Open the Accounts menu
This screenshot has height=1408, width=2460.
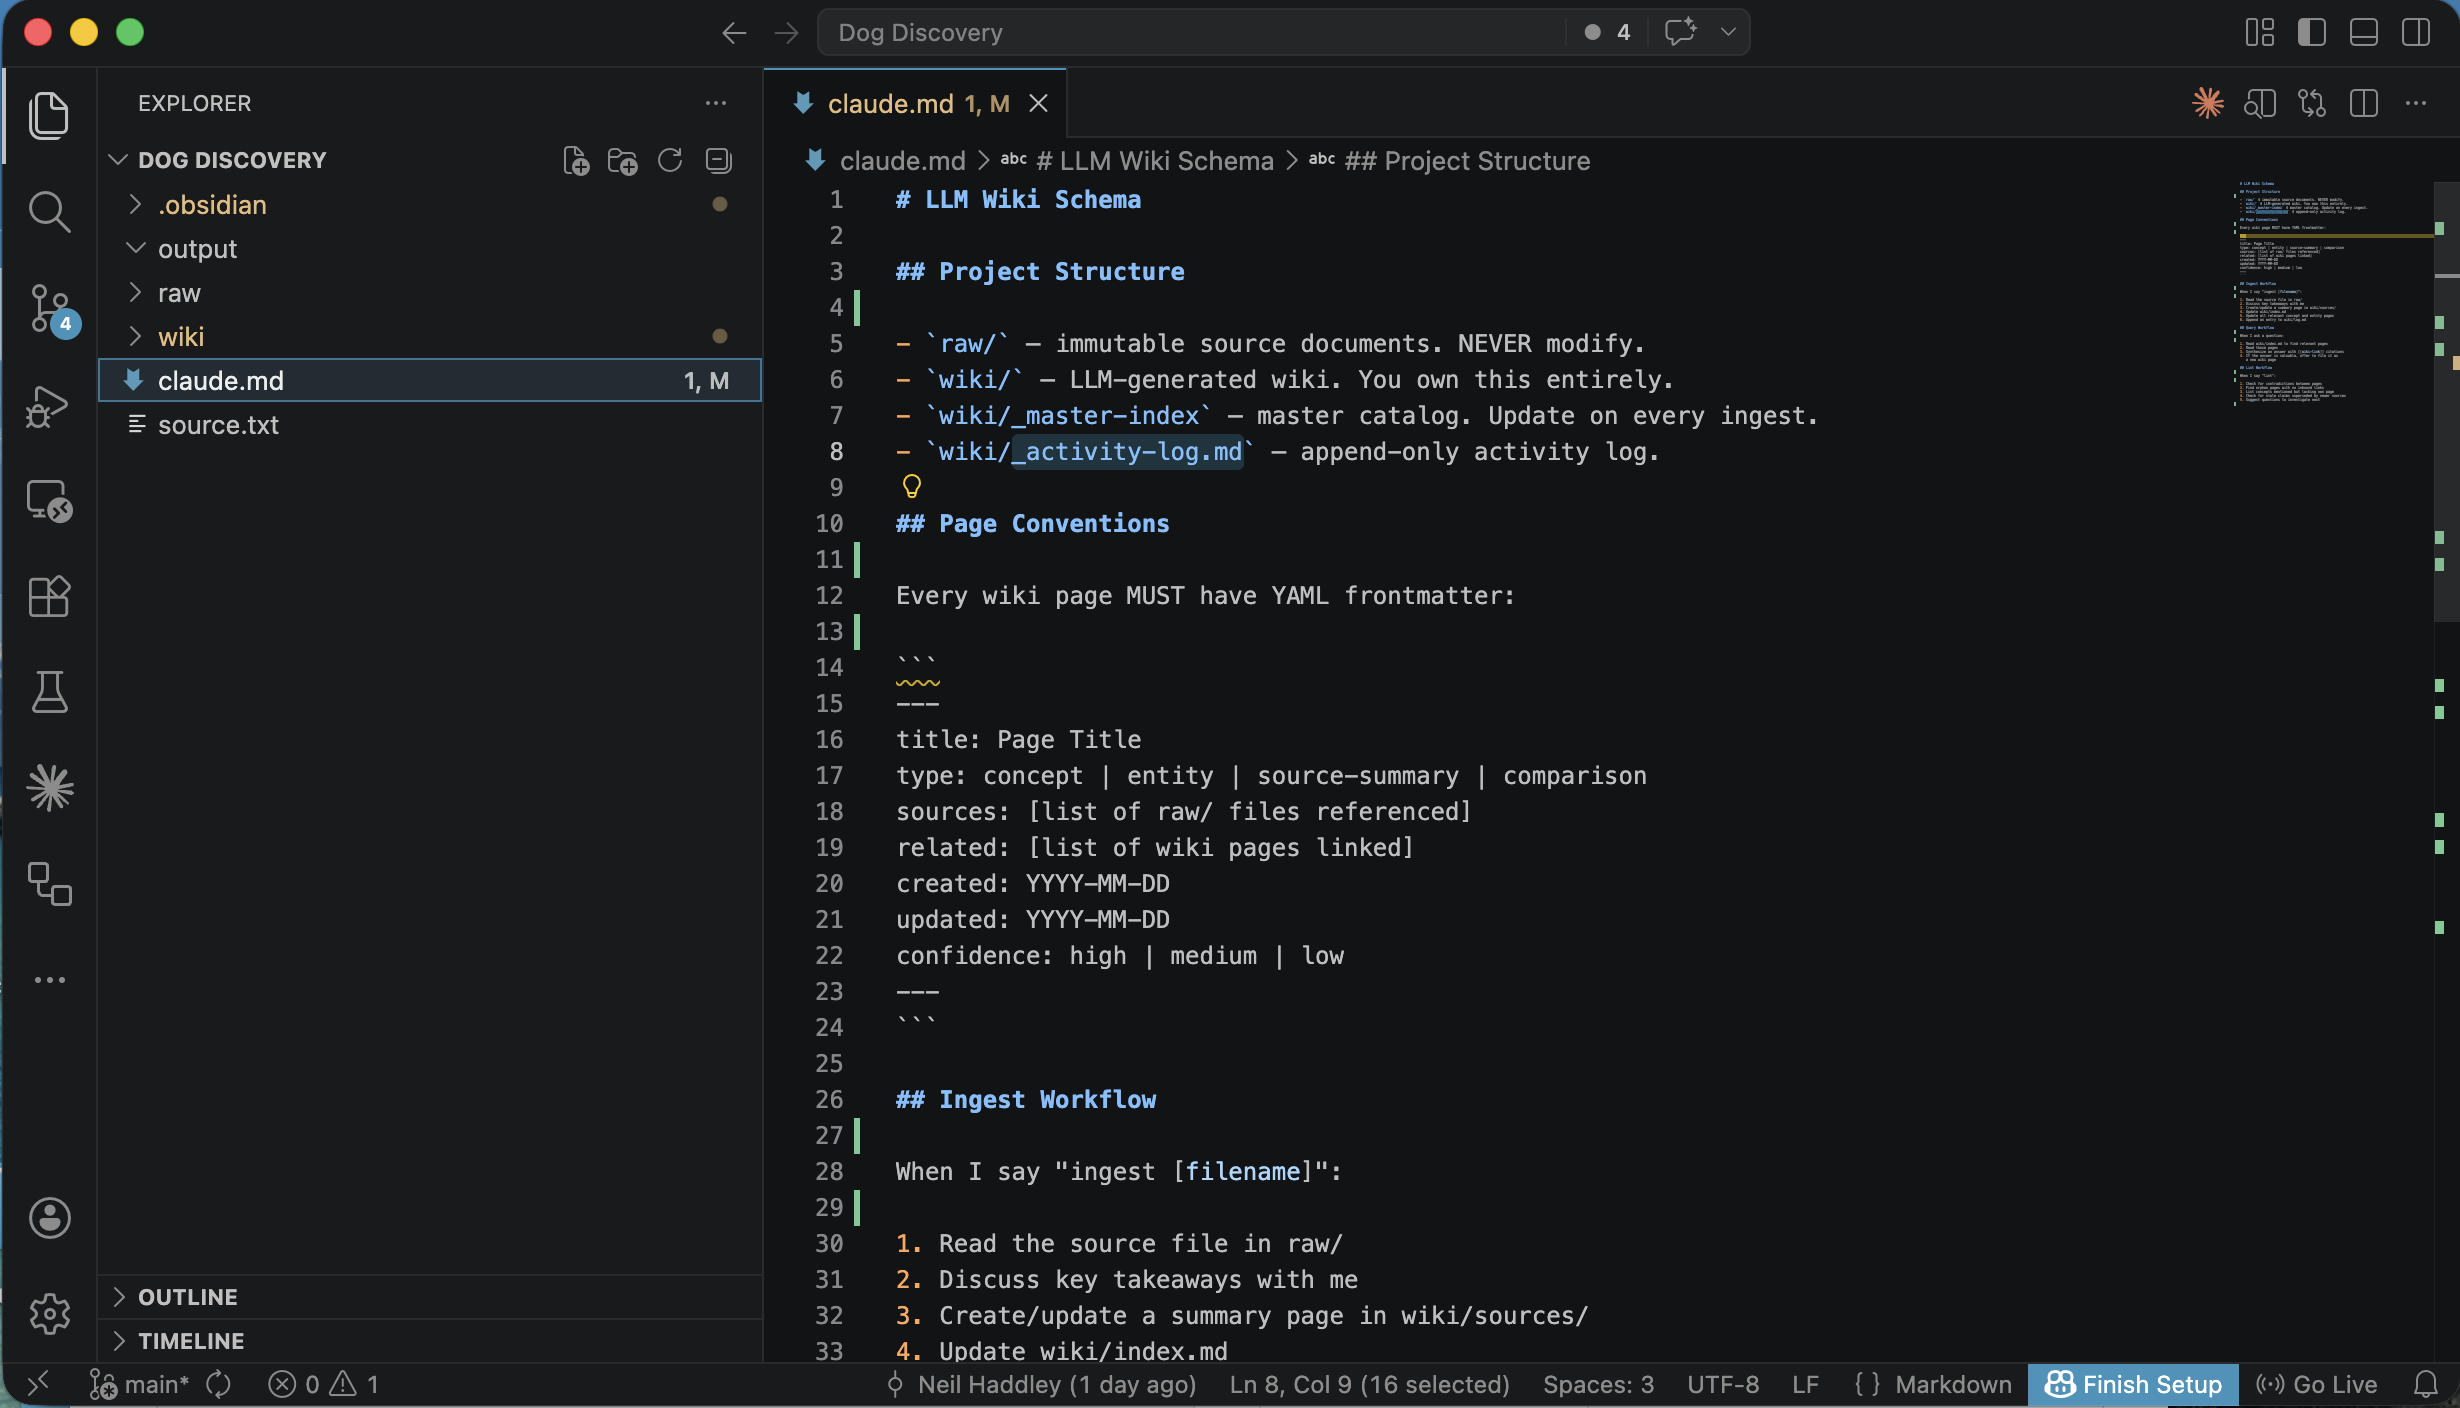click(49, 1218)
